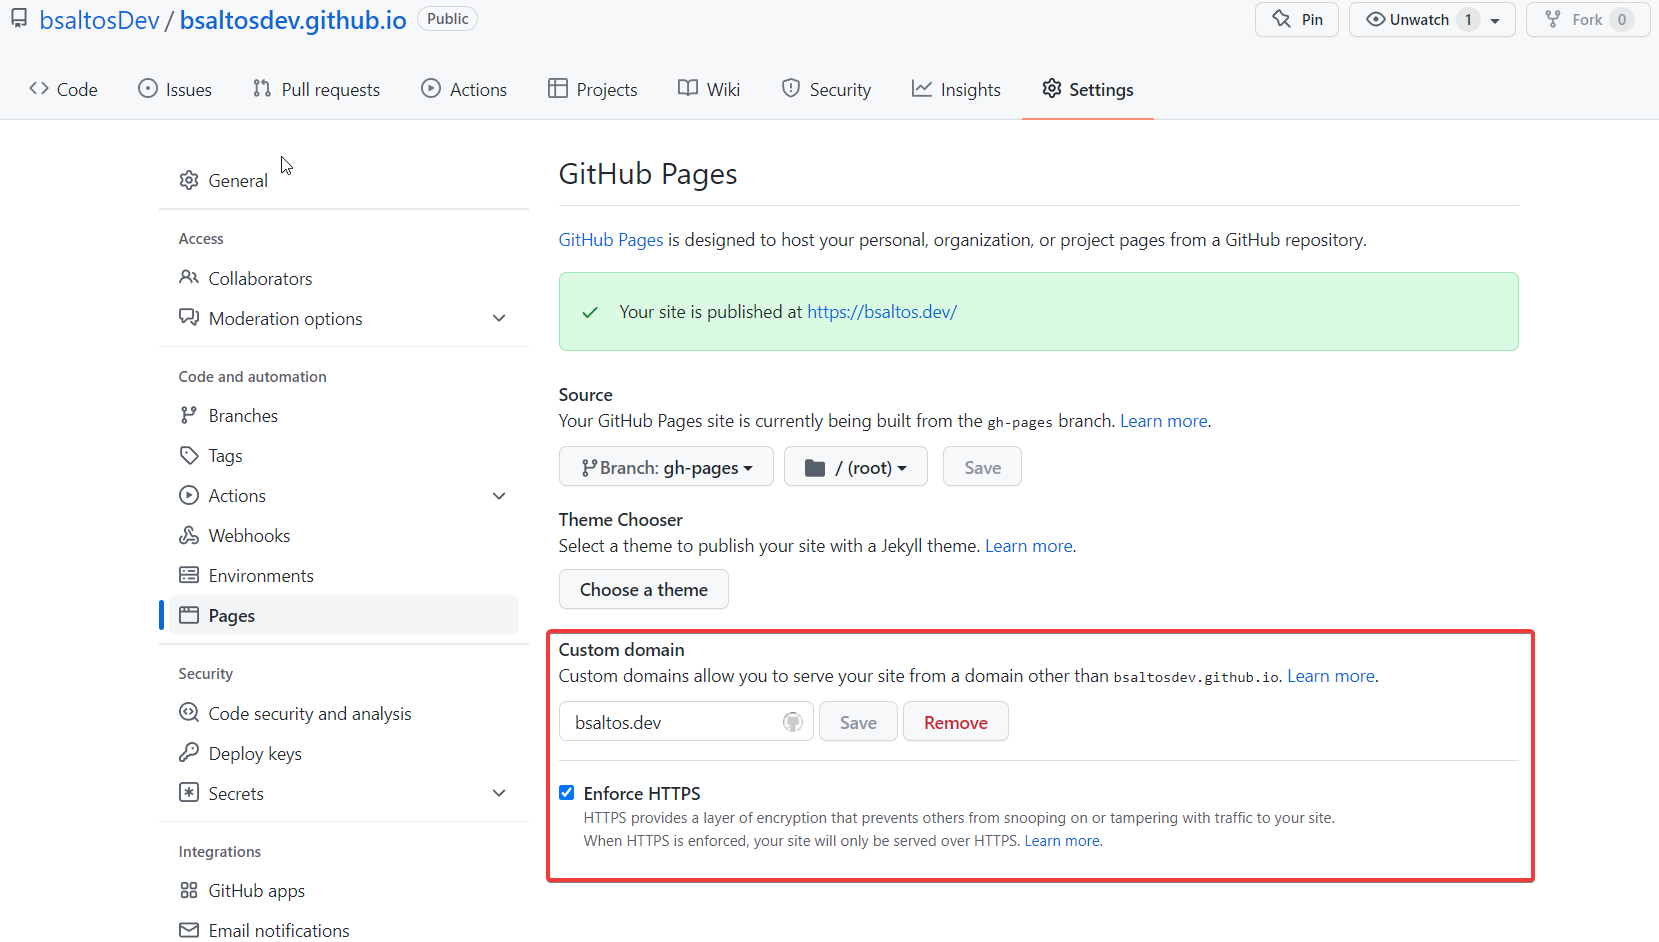Click the Code tab brackets icon
1659x942 pixels.
(39, 89)
